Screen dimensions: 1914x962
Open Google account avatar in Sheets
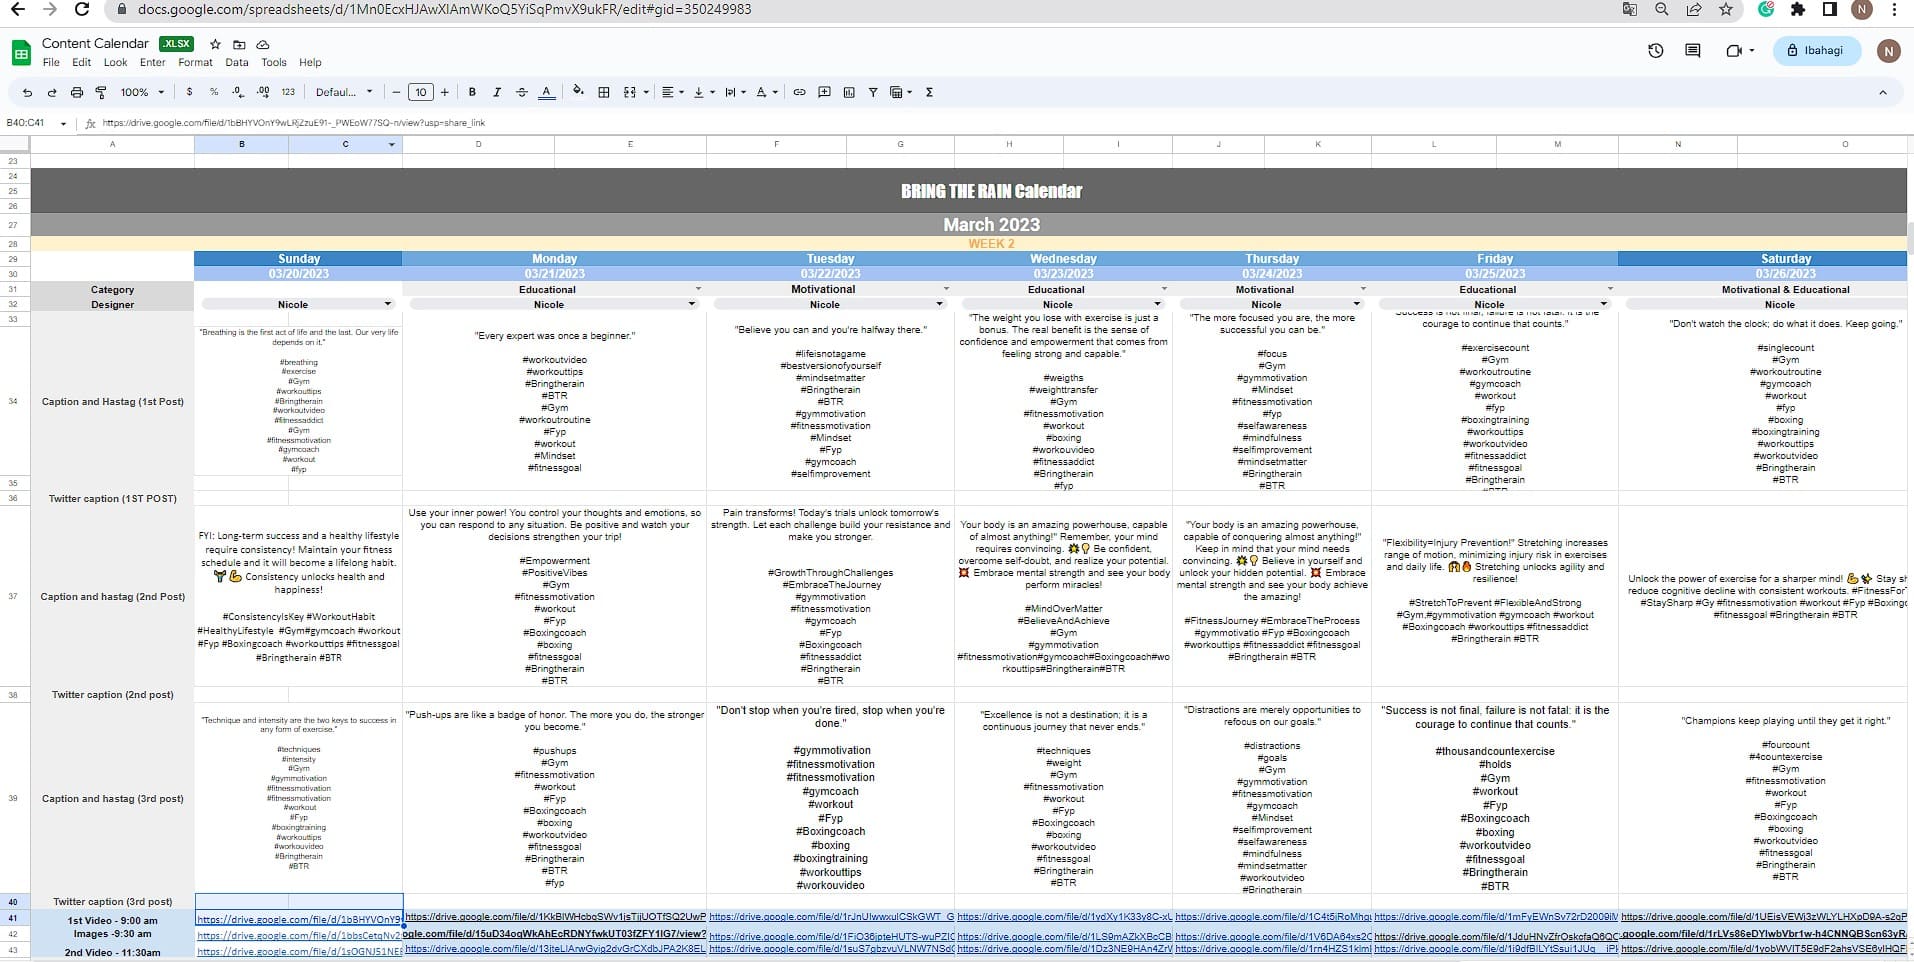click(x=1889, y=51)
